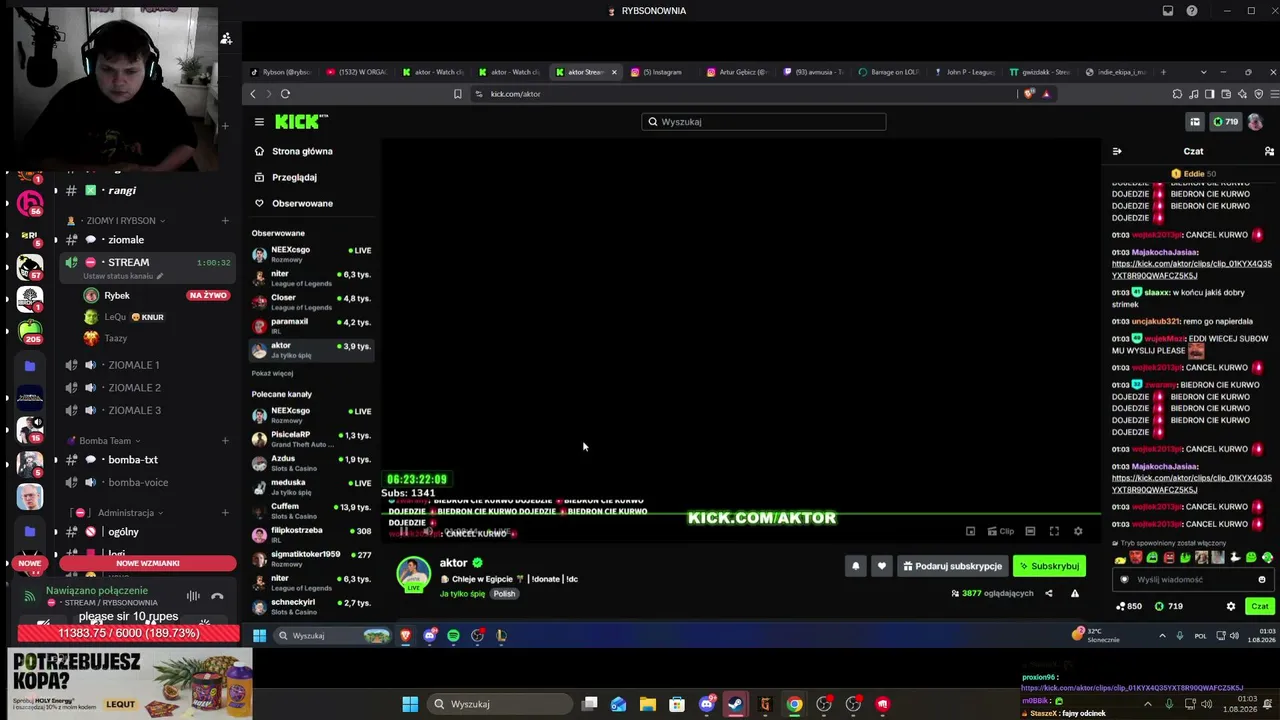
Task: Click Pokaż więcej under followed channels
Action: pyautogui.click(x=272, y=373)
